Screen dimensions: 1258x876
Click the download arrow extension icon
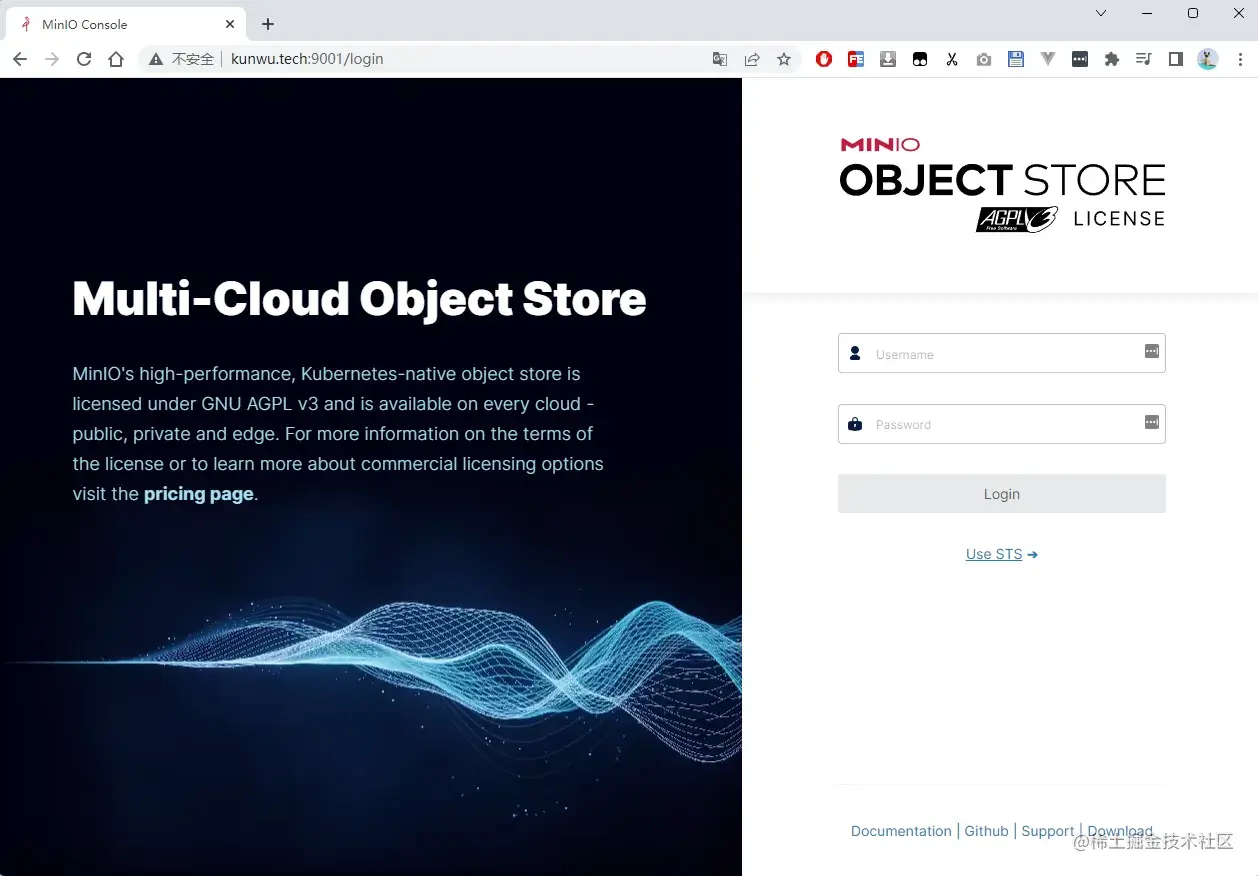click(x=888, y=59)
